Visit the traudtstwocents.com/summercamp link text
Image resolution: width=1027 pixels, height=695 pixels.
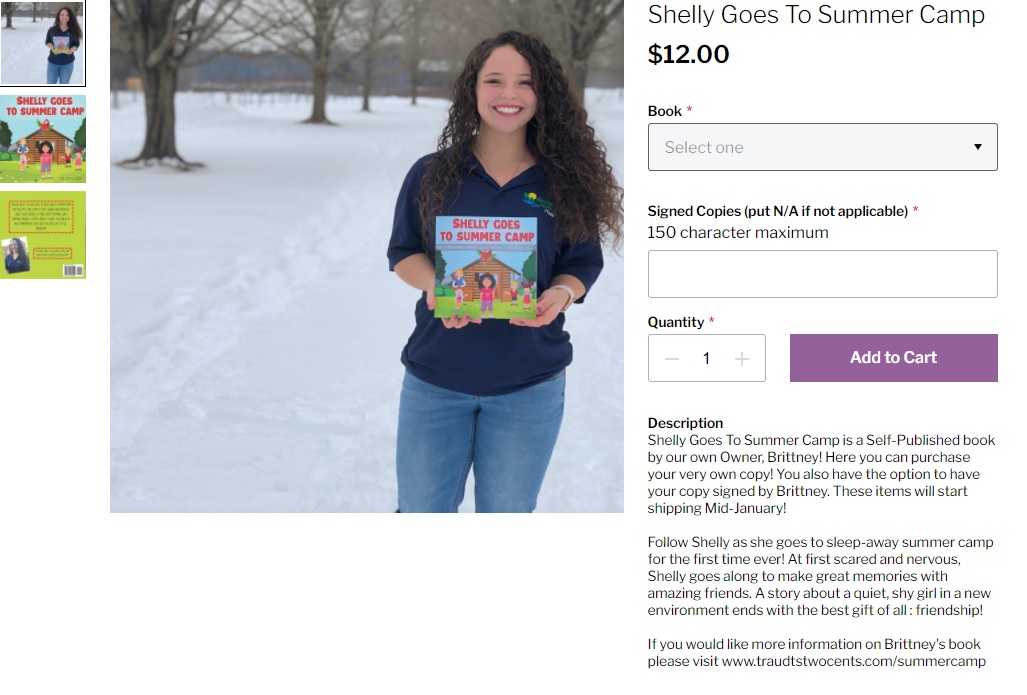tap(853, 661)
